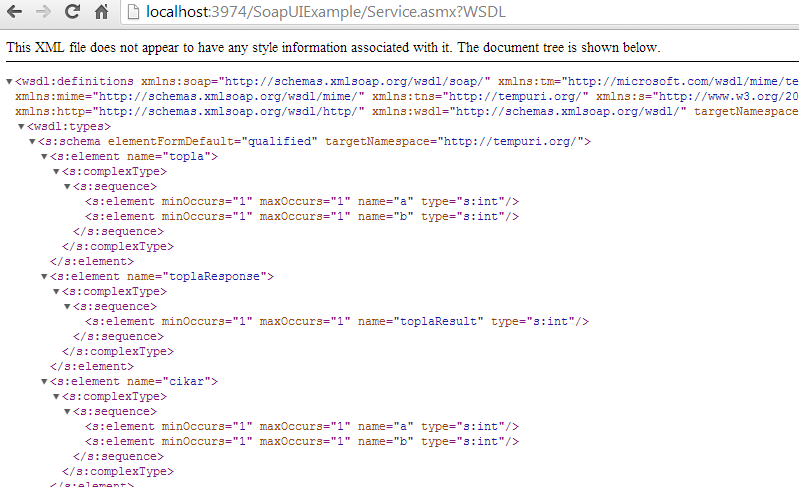Image resolution: width=799 pixels, height=487 pixels.
Task: Collapse the s:schema node
Action: pyautogui.click(x=33, y=142)
